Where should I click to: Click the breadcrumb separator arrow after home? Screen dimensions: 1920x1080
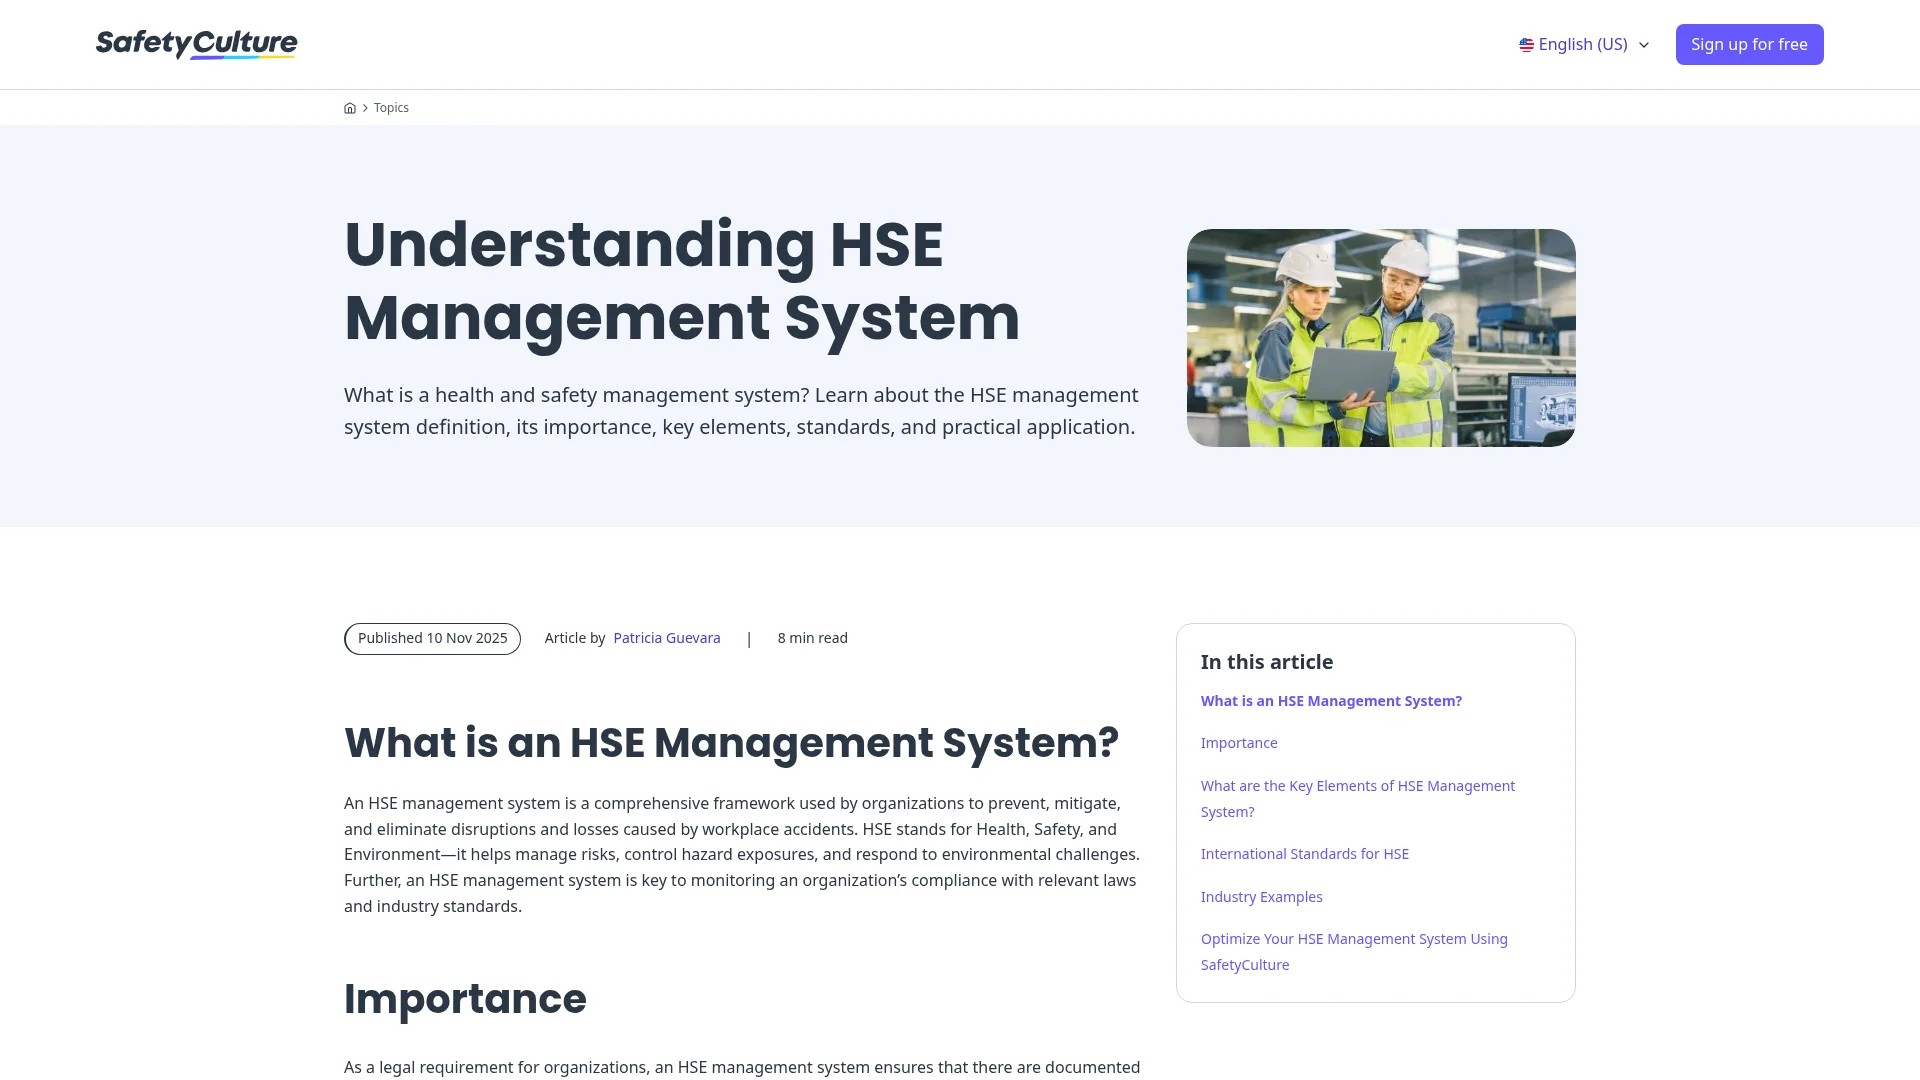[364, 107]
